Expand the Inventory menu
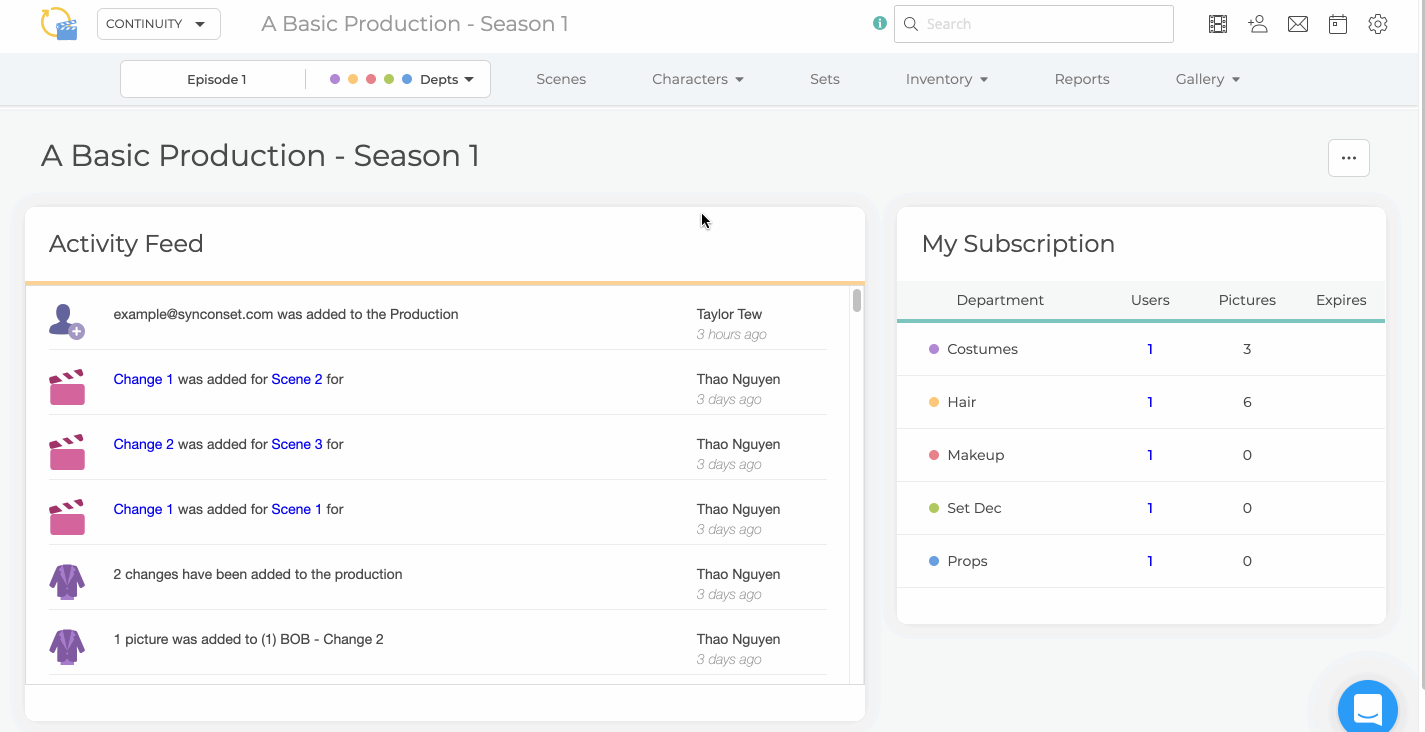1425x732 pixels. (x=947, y=79)
